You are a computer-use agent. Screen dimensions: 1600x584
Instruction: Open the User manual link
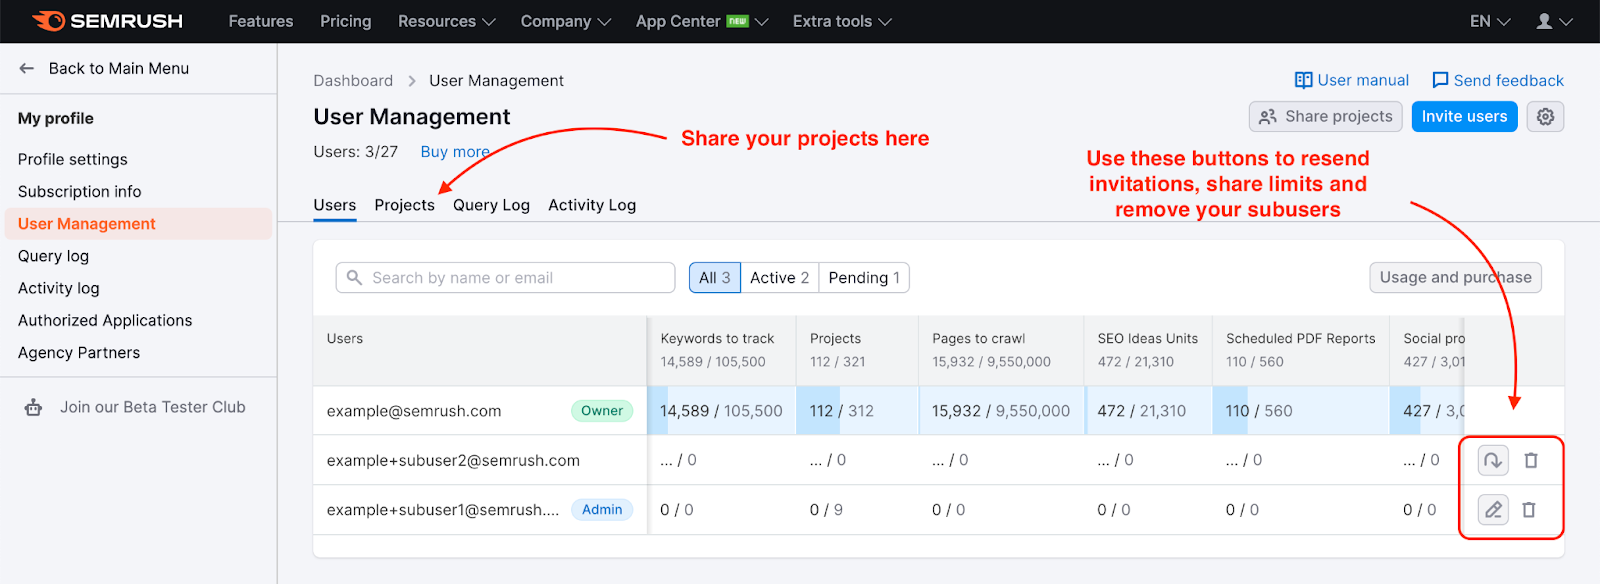pos(1352,80)
